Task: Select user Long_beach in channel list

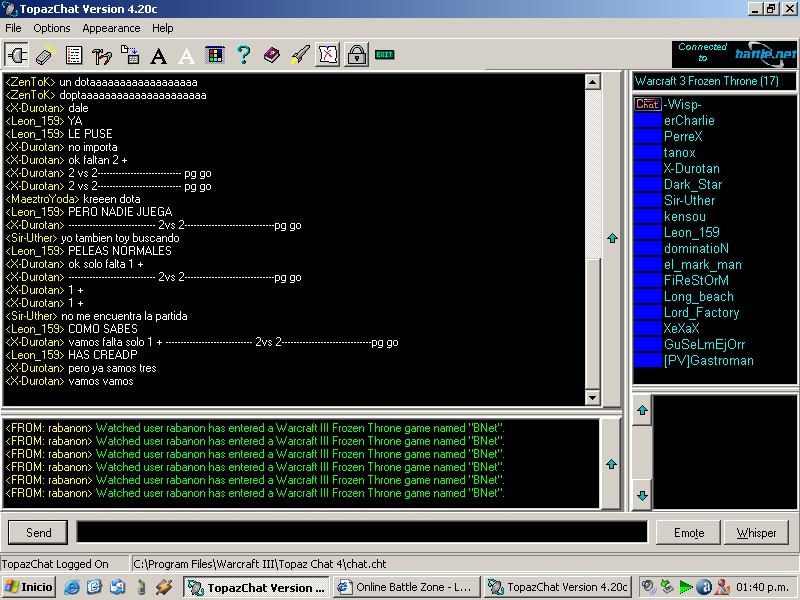Action: click(x=698, y=296)
